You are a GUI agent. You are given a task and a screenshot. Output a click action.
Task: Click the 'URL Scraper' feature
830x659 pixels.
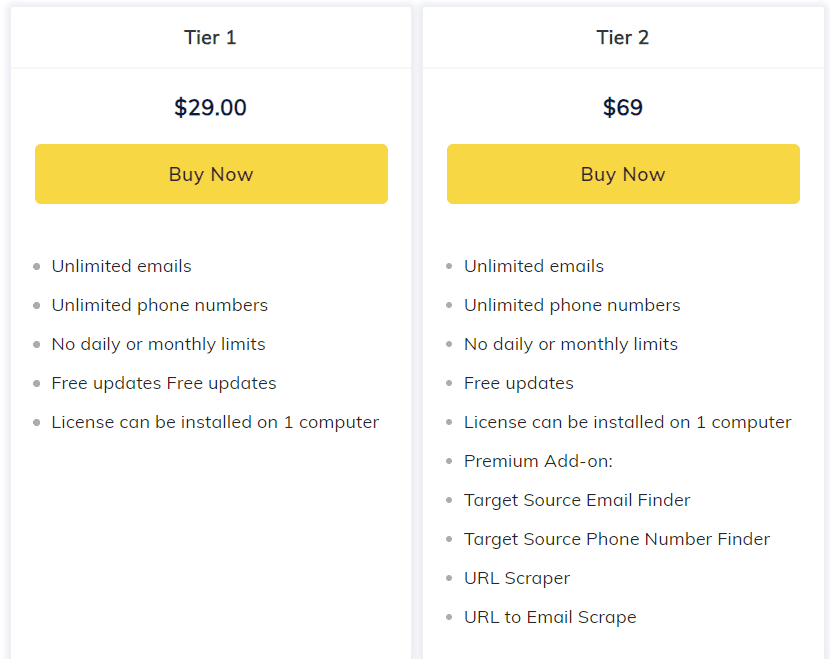(x=517, y=578)
